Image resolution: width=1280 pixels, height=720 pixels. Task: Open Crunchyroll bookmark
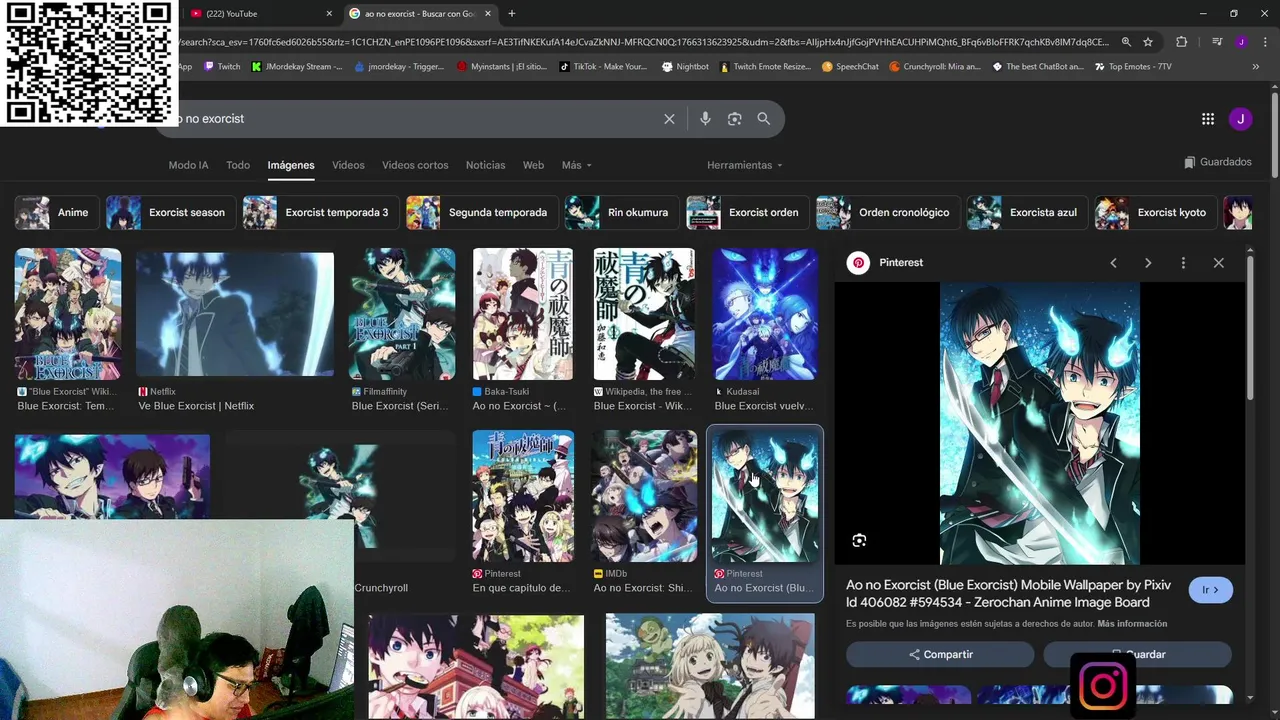[934, 67]
